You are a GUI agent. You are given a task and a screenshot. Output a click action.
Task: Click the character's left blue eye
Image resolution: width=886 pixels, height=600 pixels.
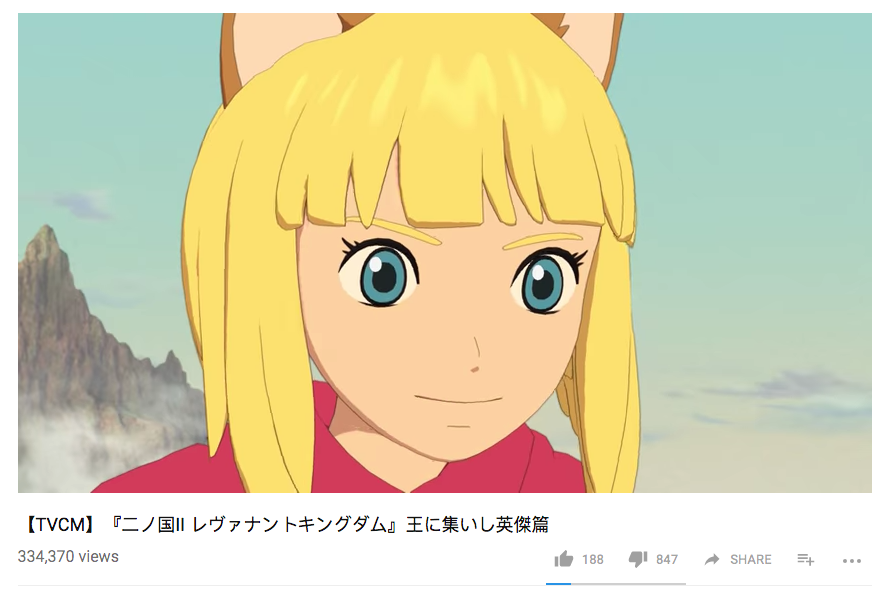click(380, 275)
